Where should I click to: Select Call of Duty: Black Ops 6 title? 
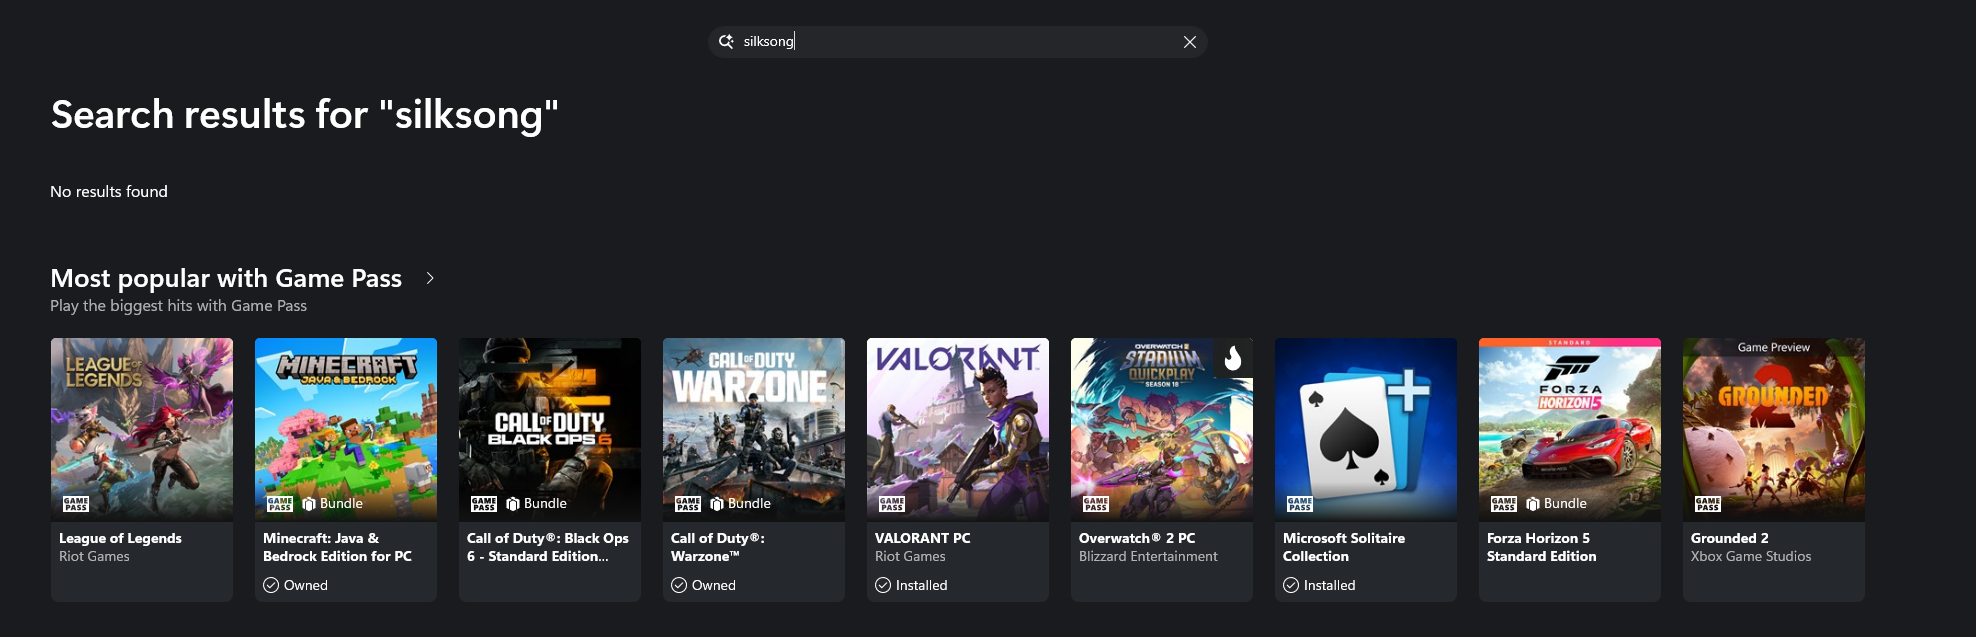(548, 547)
